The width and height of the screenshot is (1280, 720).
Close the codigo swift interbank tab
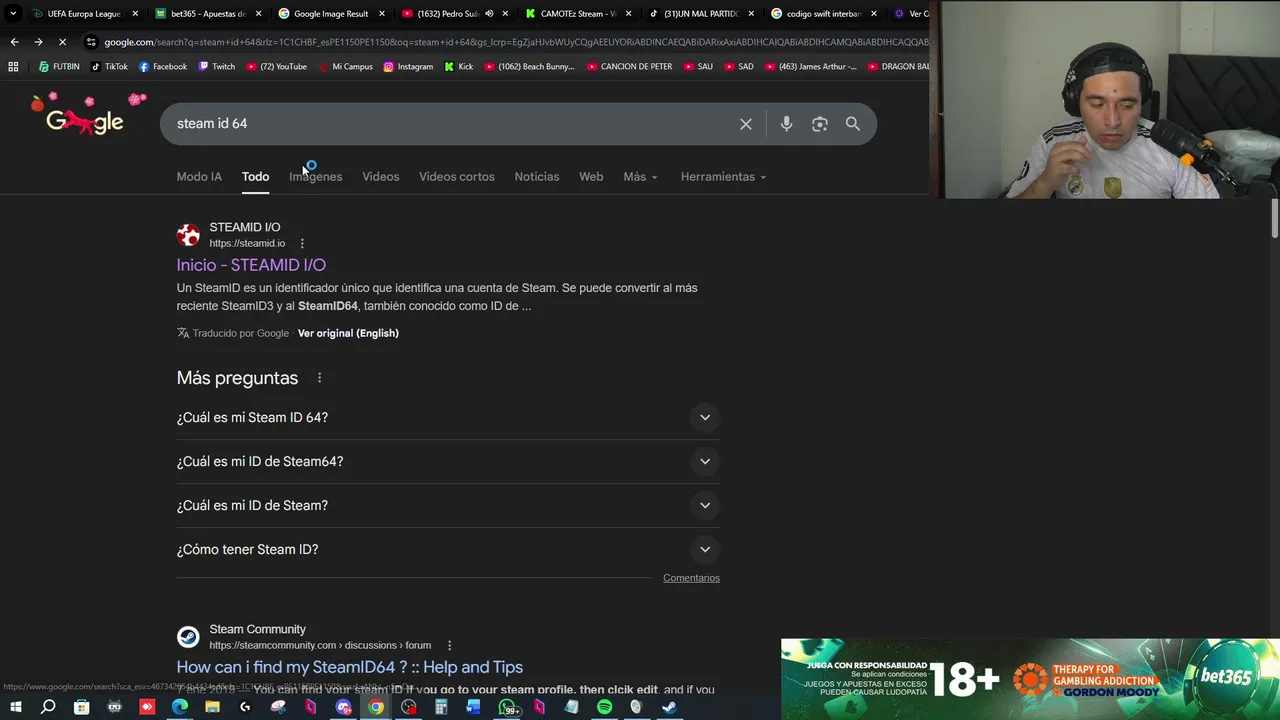[874, 14]
